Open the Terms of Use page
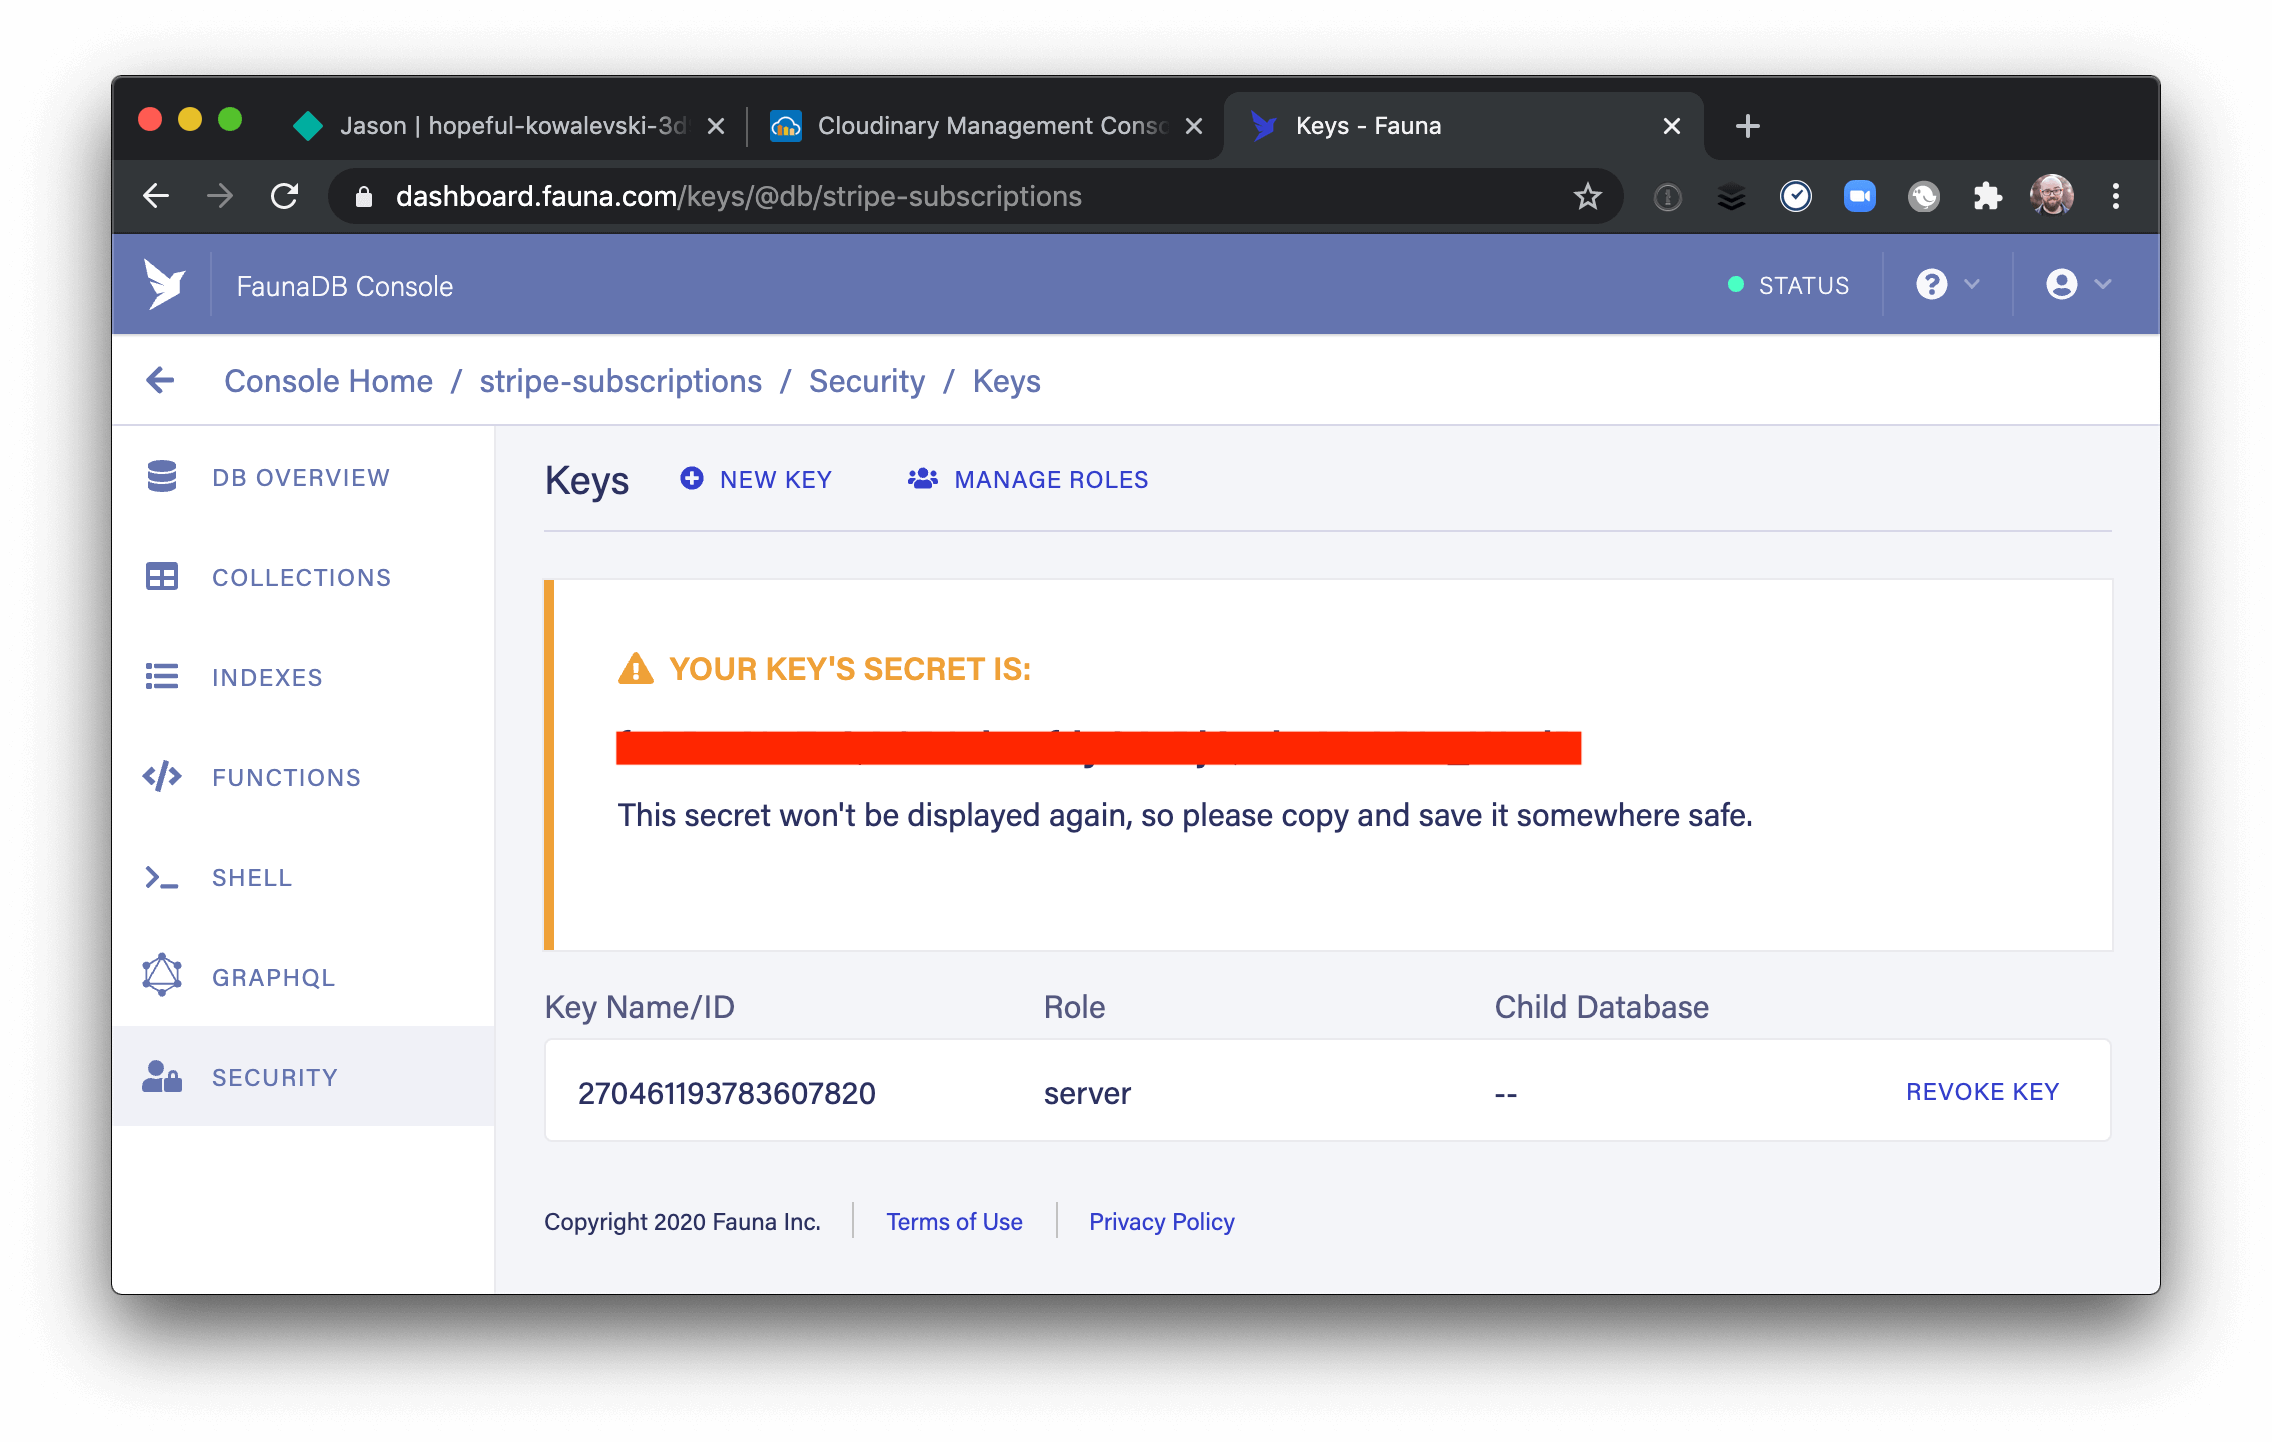Viewport: 2272px width, 1442px height. point(952,1221)
